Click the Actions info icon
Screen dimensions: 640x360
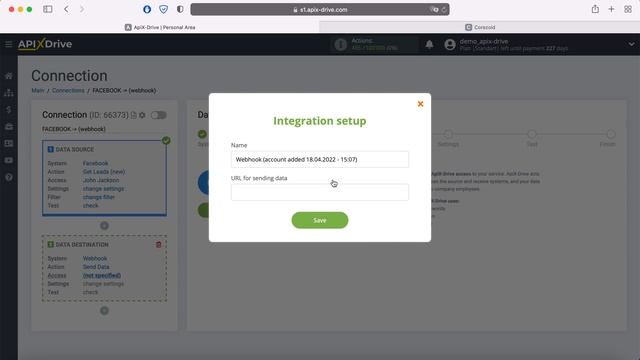[x=340, y=44]
